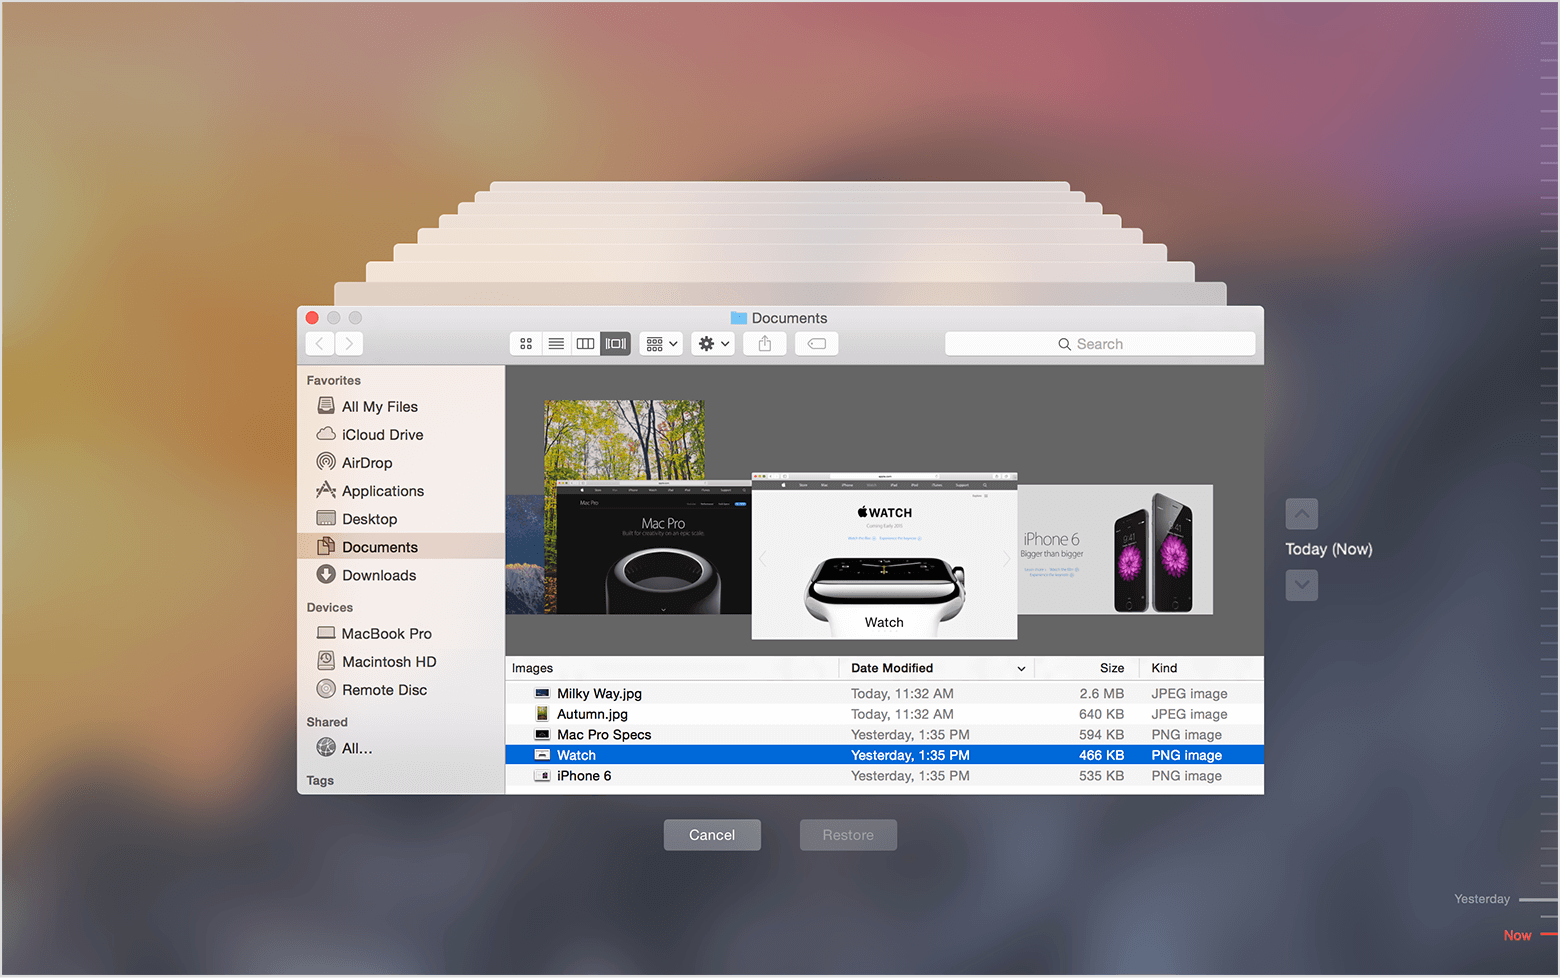Jump to Yesterday on the timeline
The height and width of the screenshot is (978, 1560).
tap(1484, 899)
